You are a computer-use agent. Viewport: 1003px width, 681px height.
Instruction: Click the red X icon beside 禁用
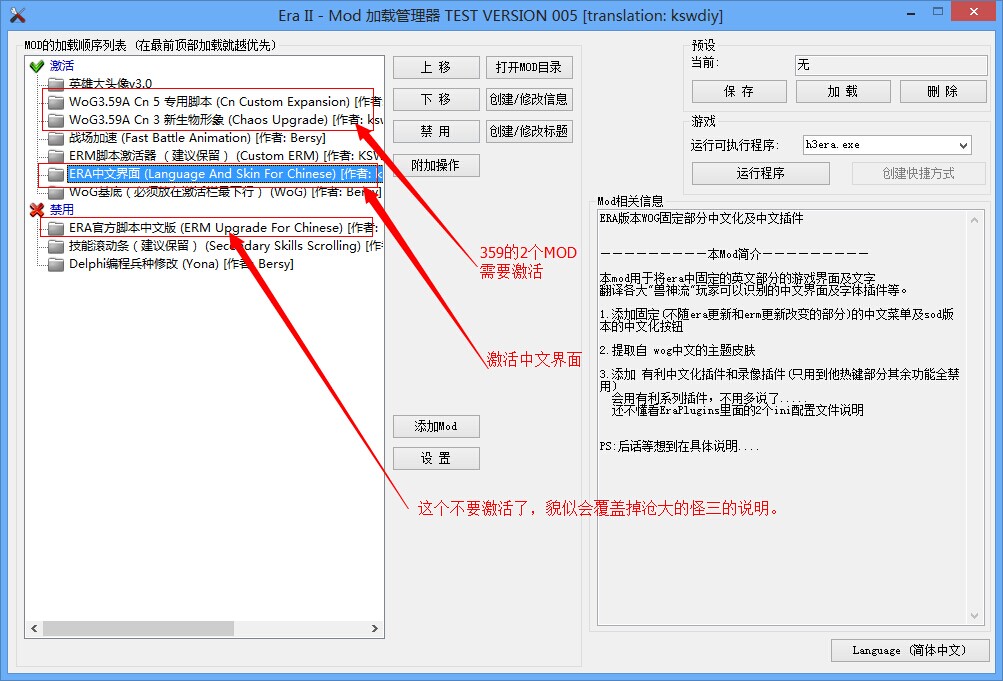pos(37,210)
